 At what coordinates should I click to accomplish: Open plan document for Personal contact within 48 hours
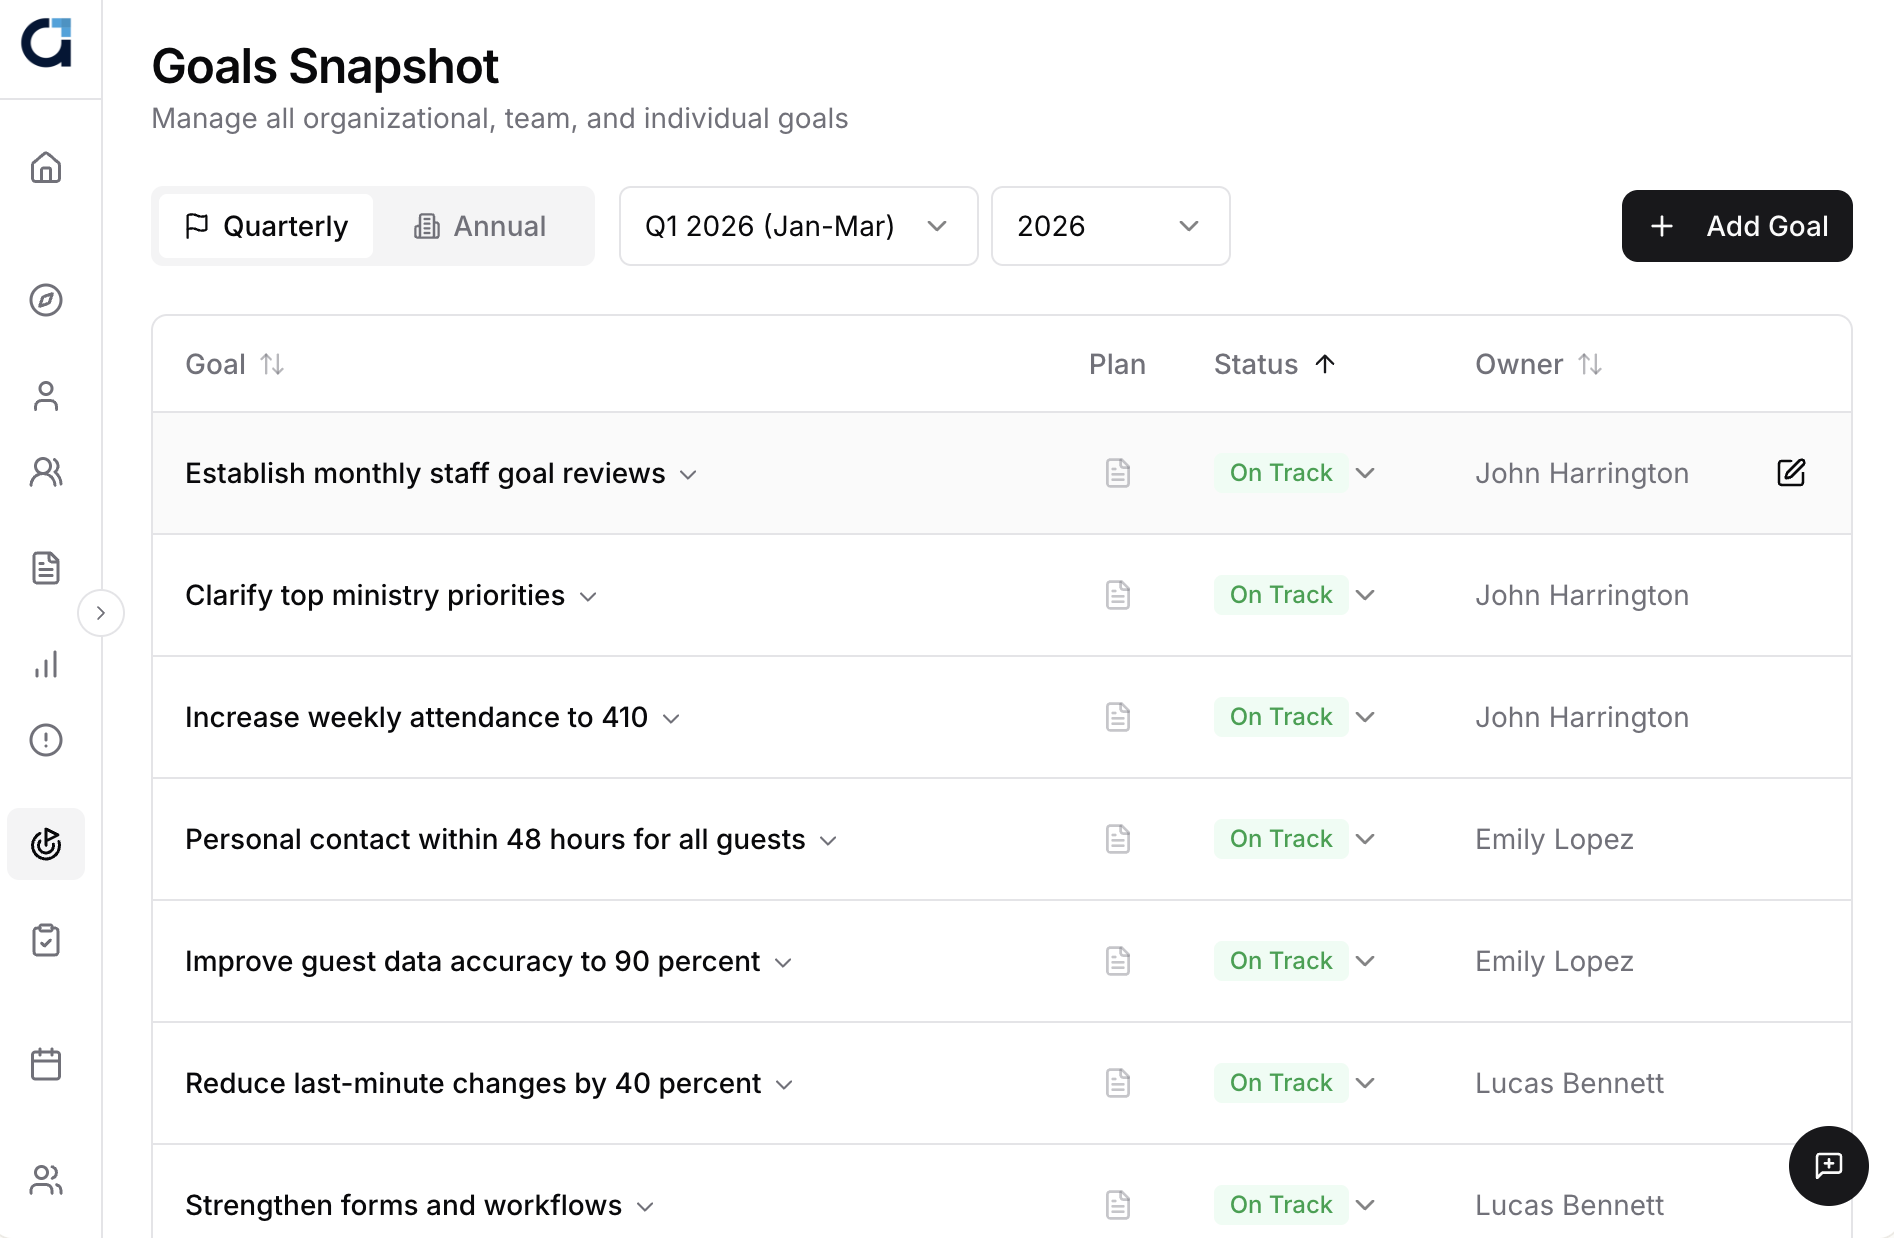[1118, 839]
